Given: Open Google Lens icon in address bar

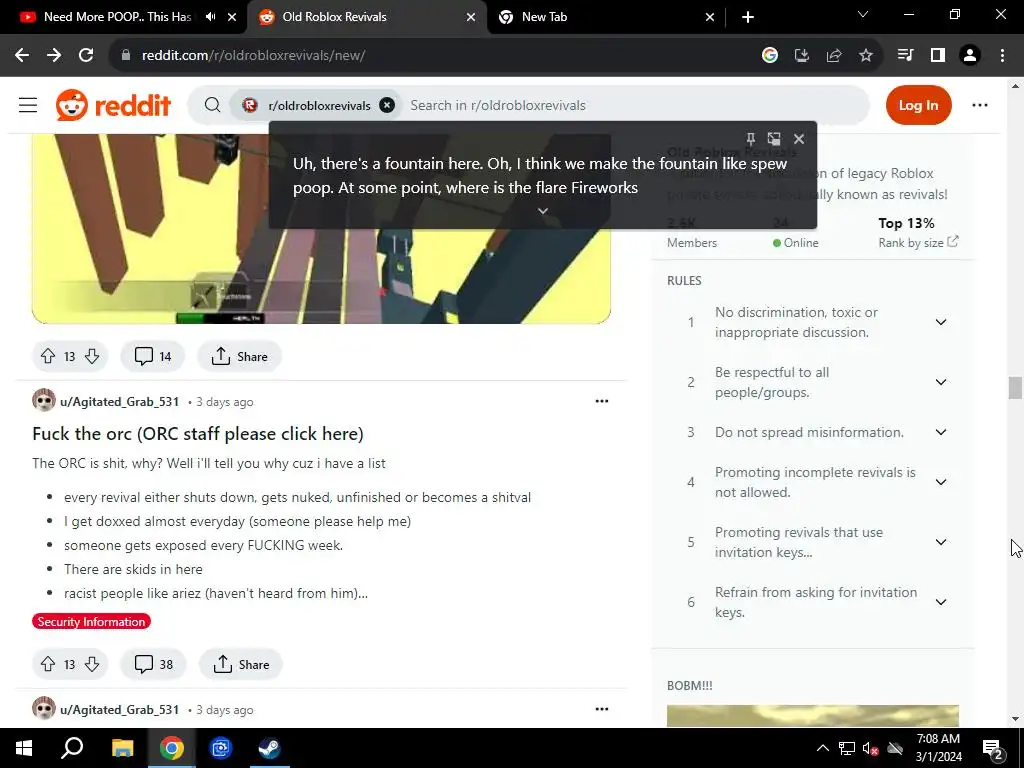Looking at the screenshot, I should [x=770, y=56].
